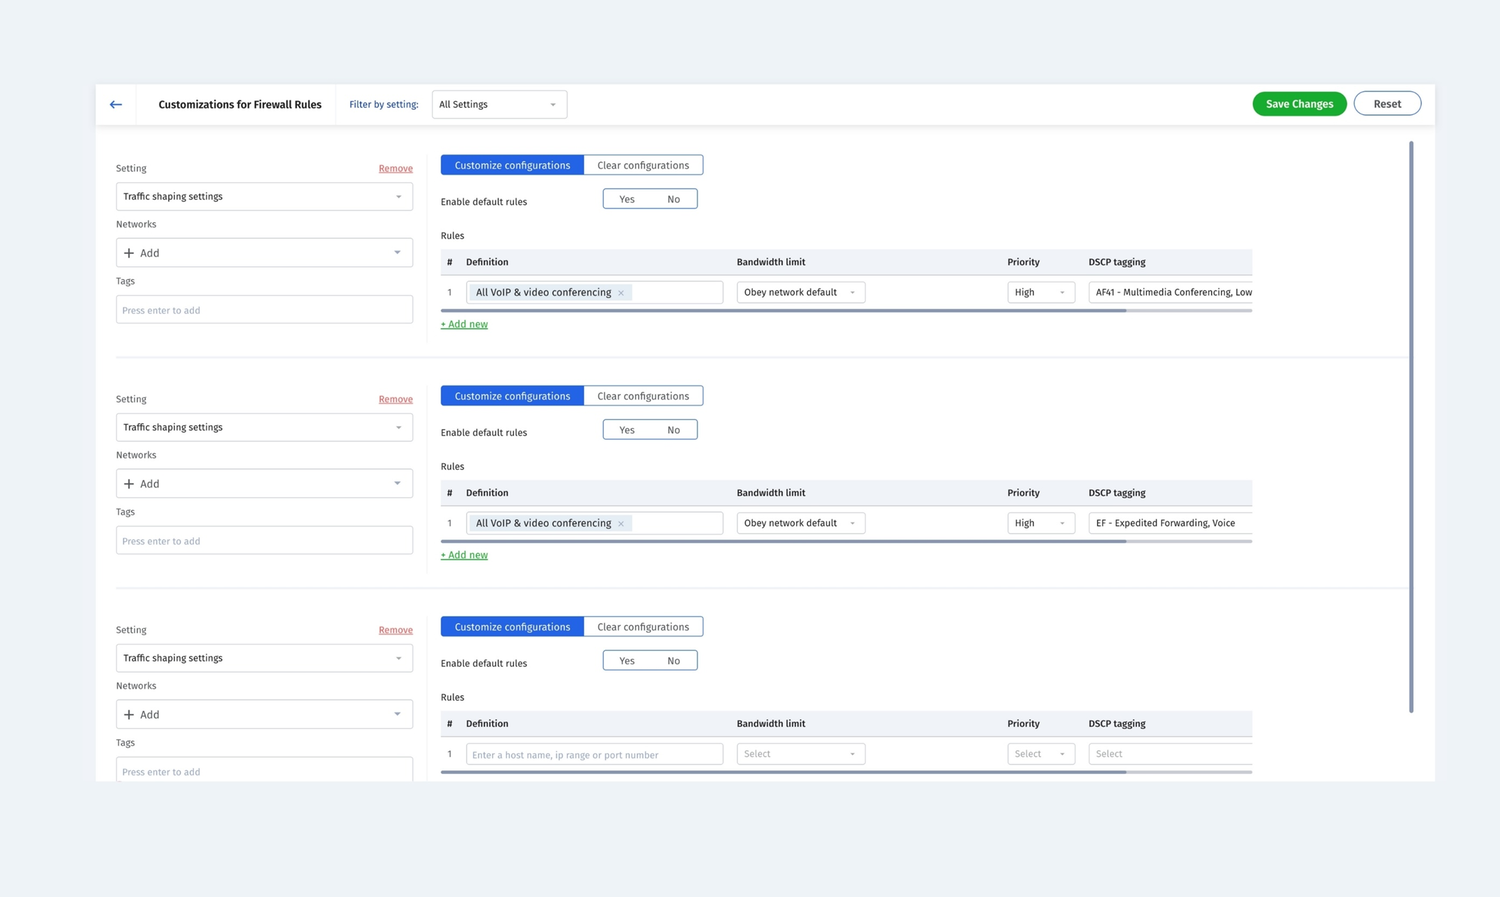1500x897 pixels.
Task: Remove the VoIP chip in the second rules table
Action: pyautogui.click(x=621, y=523)
